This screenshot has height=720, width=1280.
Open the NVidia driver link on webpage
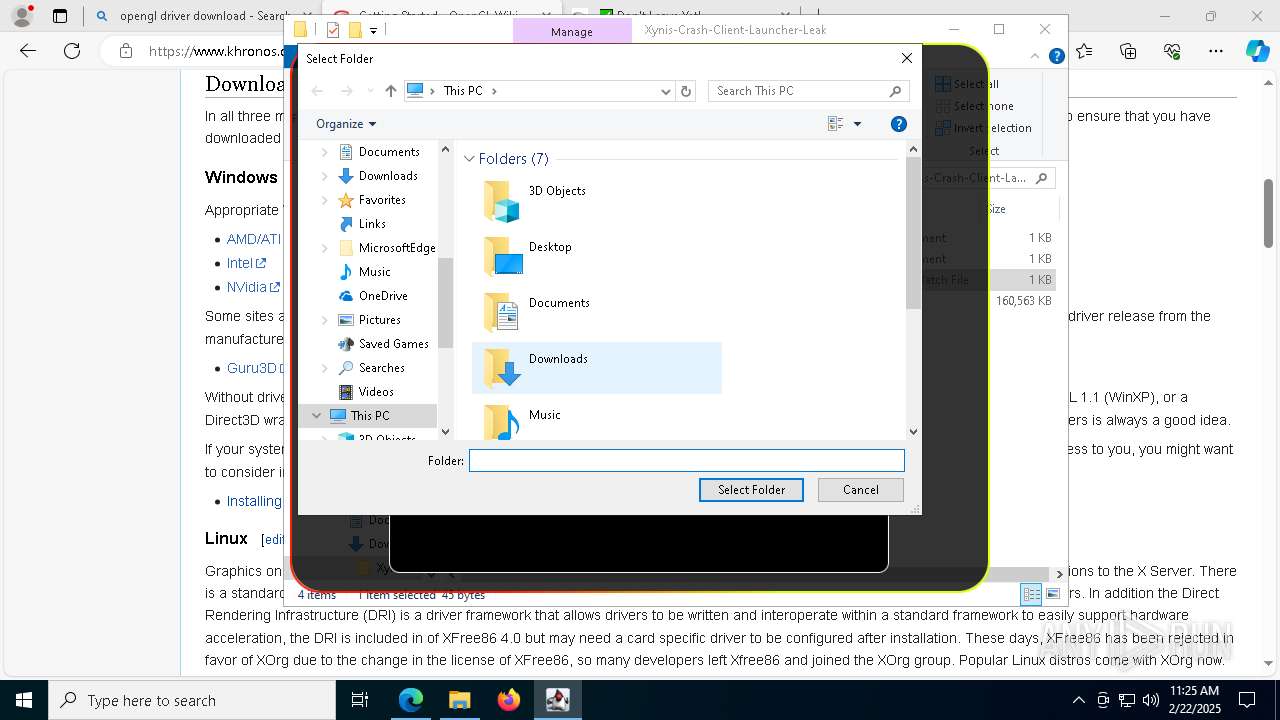point(253,287)
